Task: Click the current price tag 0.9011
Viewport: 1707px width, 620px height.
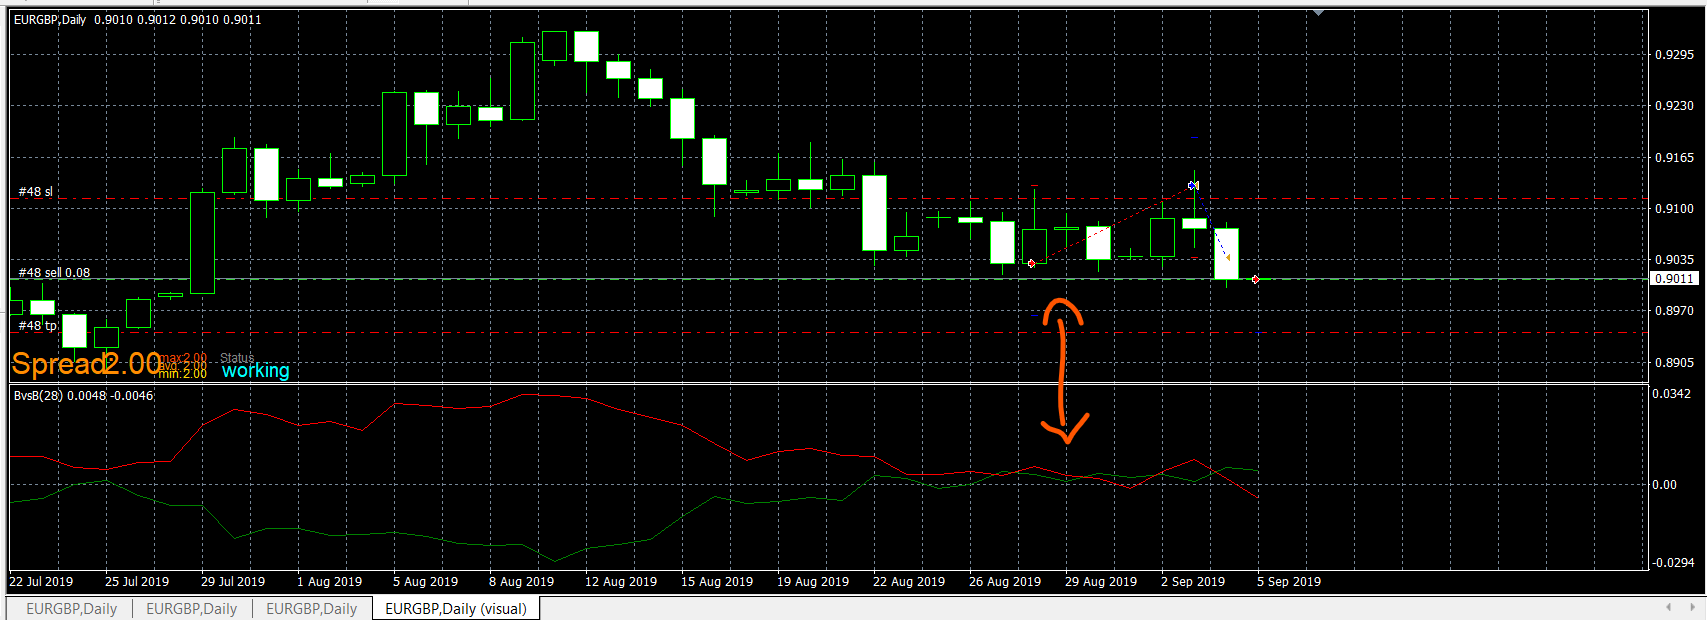Action: pos(1674,279)
